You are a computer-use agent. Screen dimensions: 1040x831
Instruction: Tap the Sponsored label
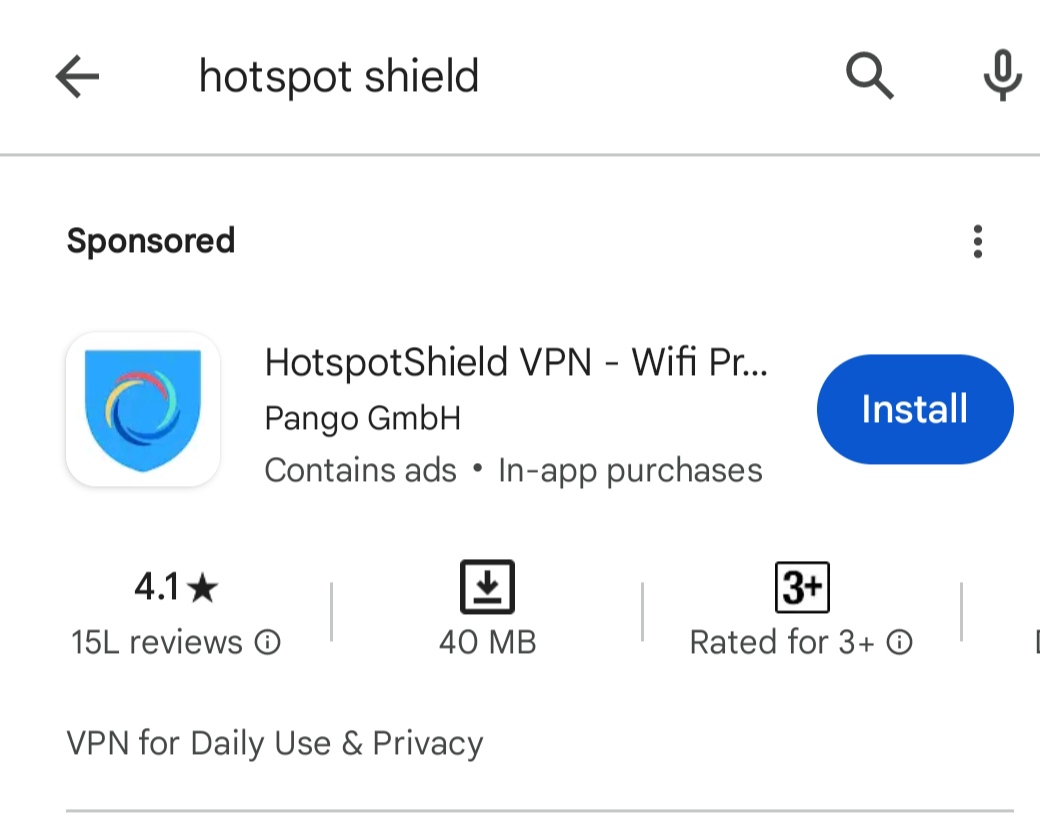click(x=151, y=241)
